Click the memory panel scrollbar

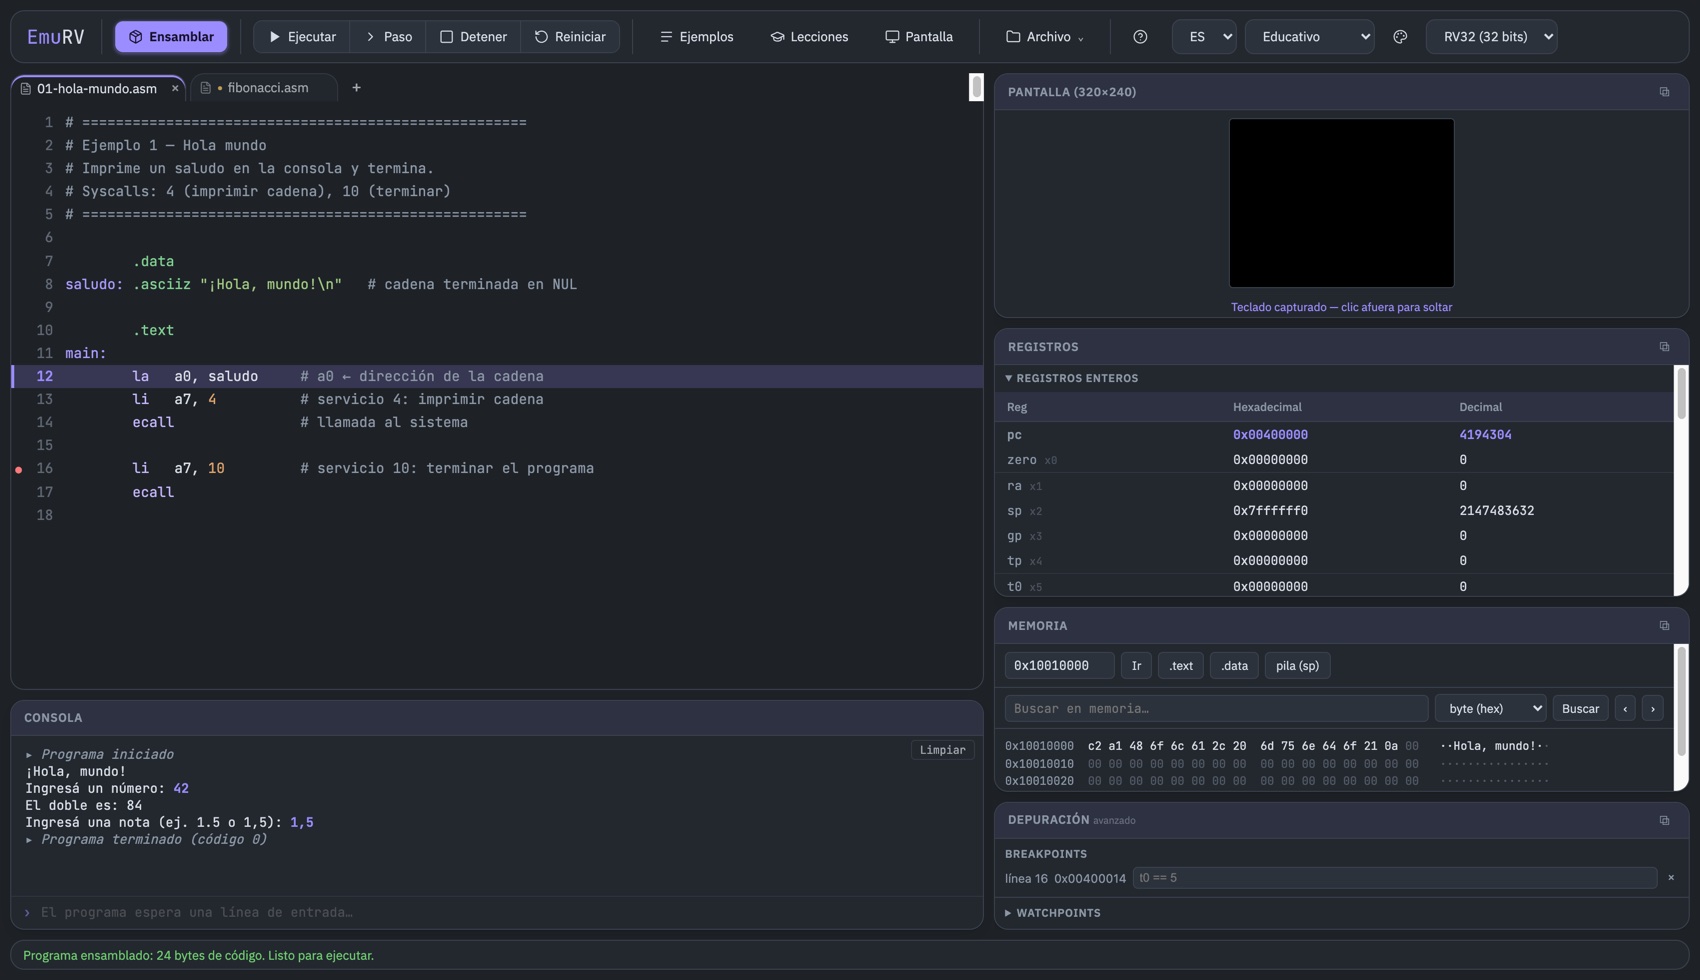[1681, 701]
